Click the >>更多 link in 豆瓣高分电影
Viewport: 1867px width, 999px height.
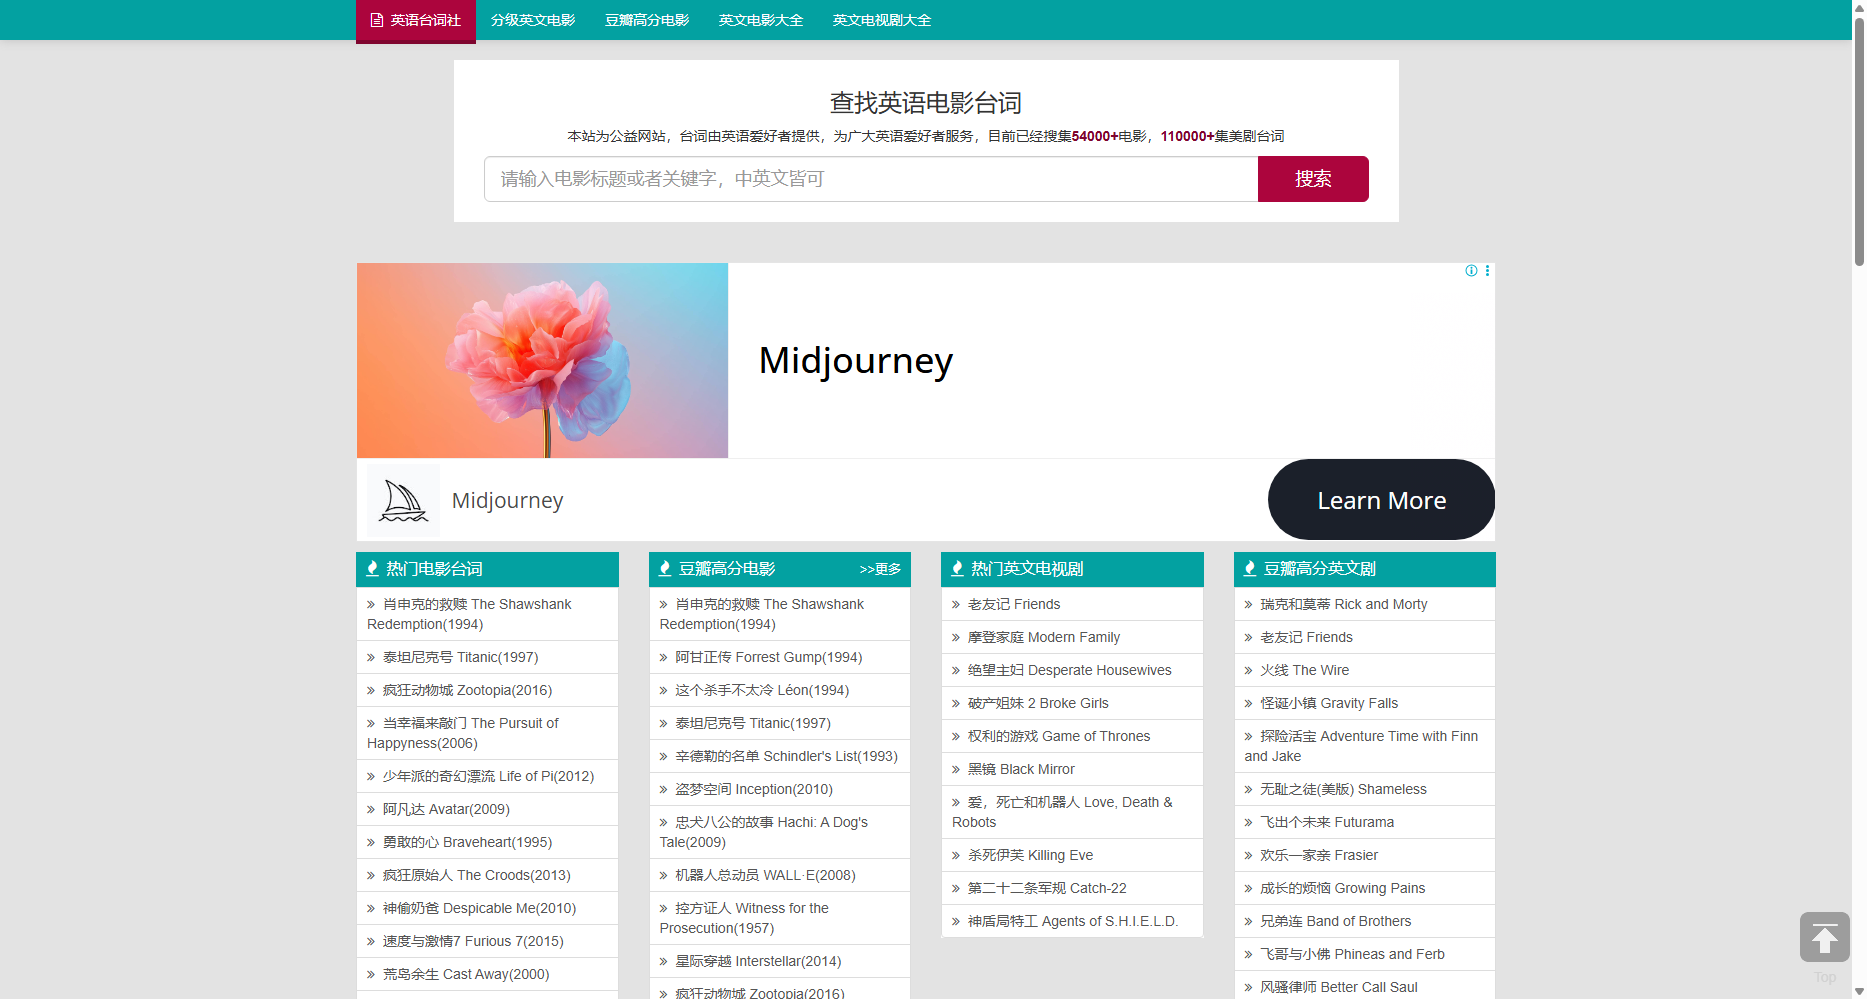[880, 570]
